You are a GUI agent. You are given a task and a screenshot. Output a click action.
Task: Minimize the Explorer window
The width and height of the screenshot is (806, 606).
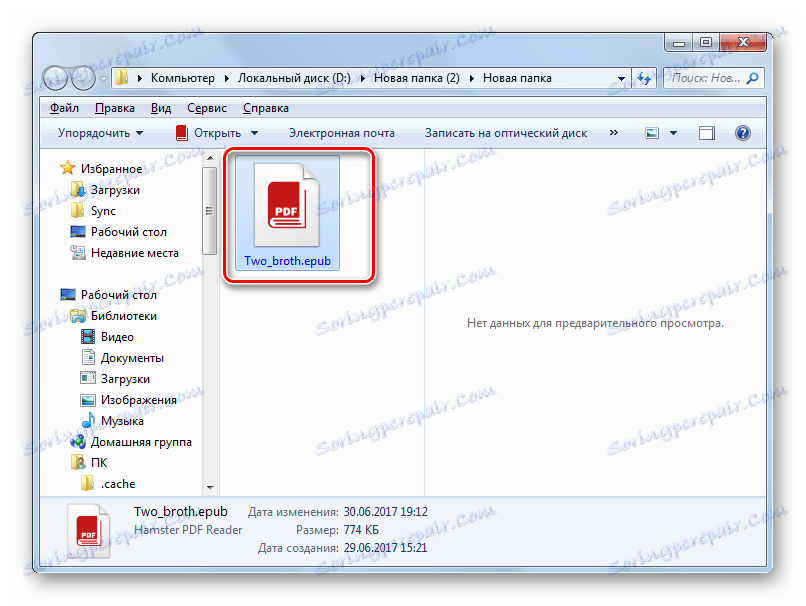[x=679, y=43]
